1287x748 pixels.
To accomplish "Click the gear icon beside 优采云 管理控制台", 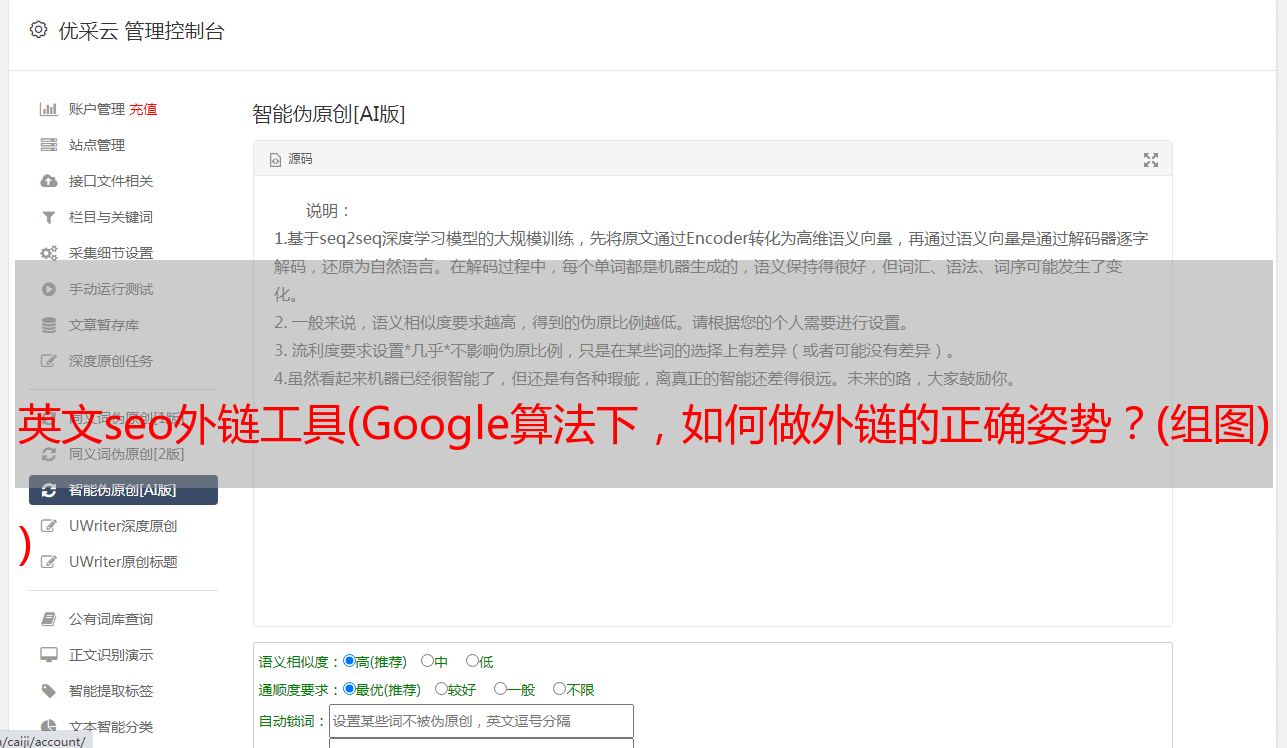I will pos(38,30).
